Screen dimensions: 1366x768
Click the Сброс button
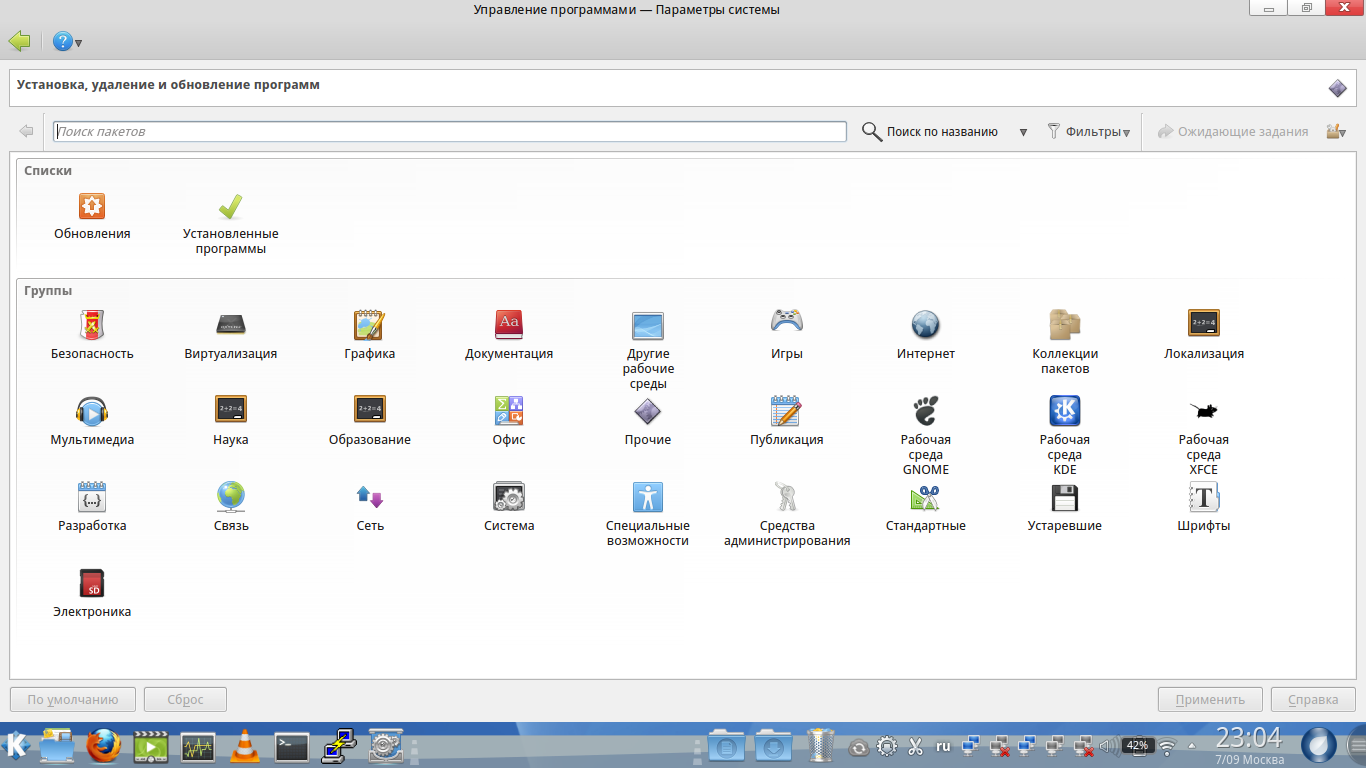(x=185, y=700)
